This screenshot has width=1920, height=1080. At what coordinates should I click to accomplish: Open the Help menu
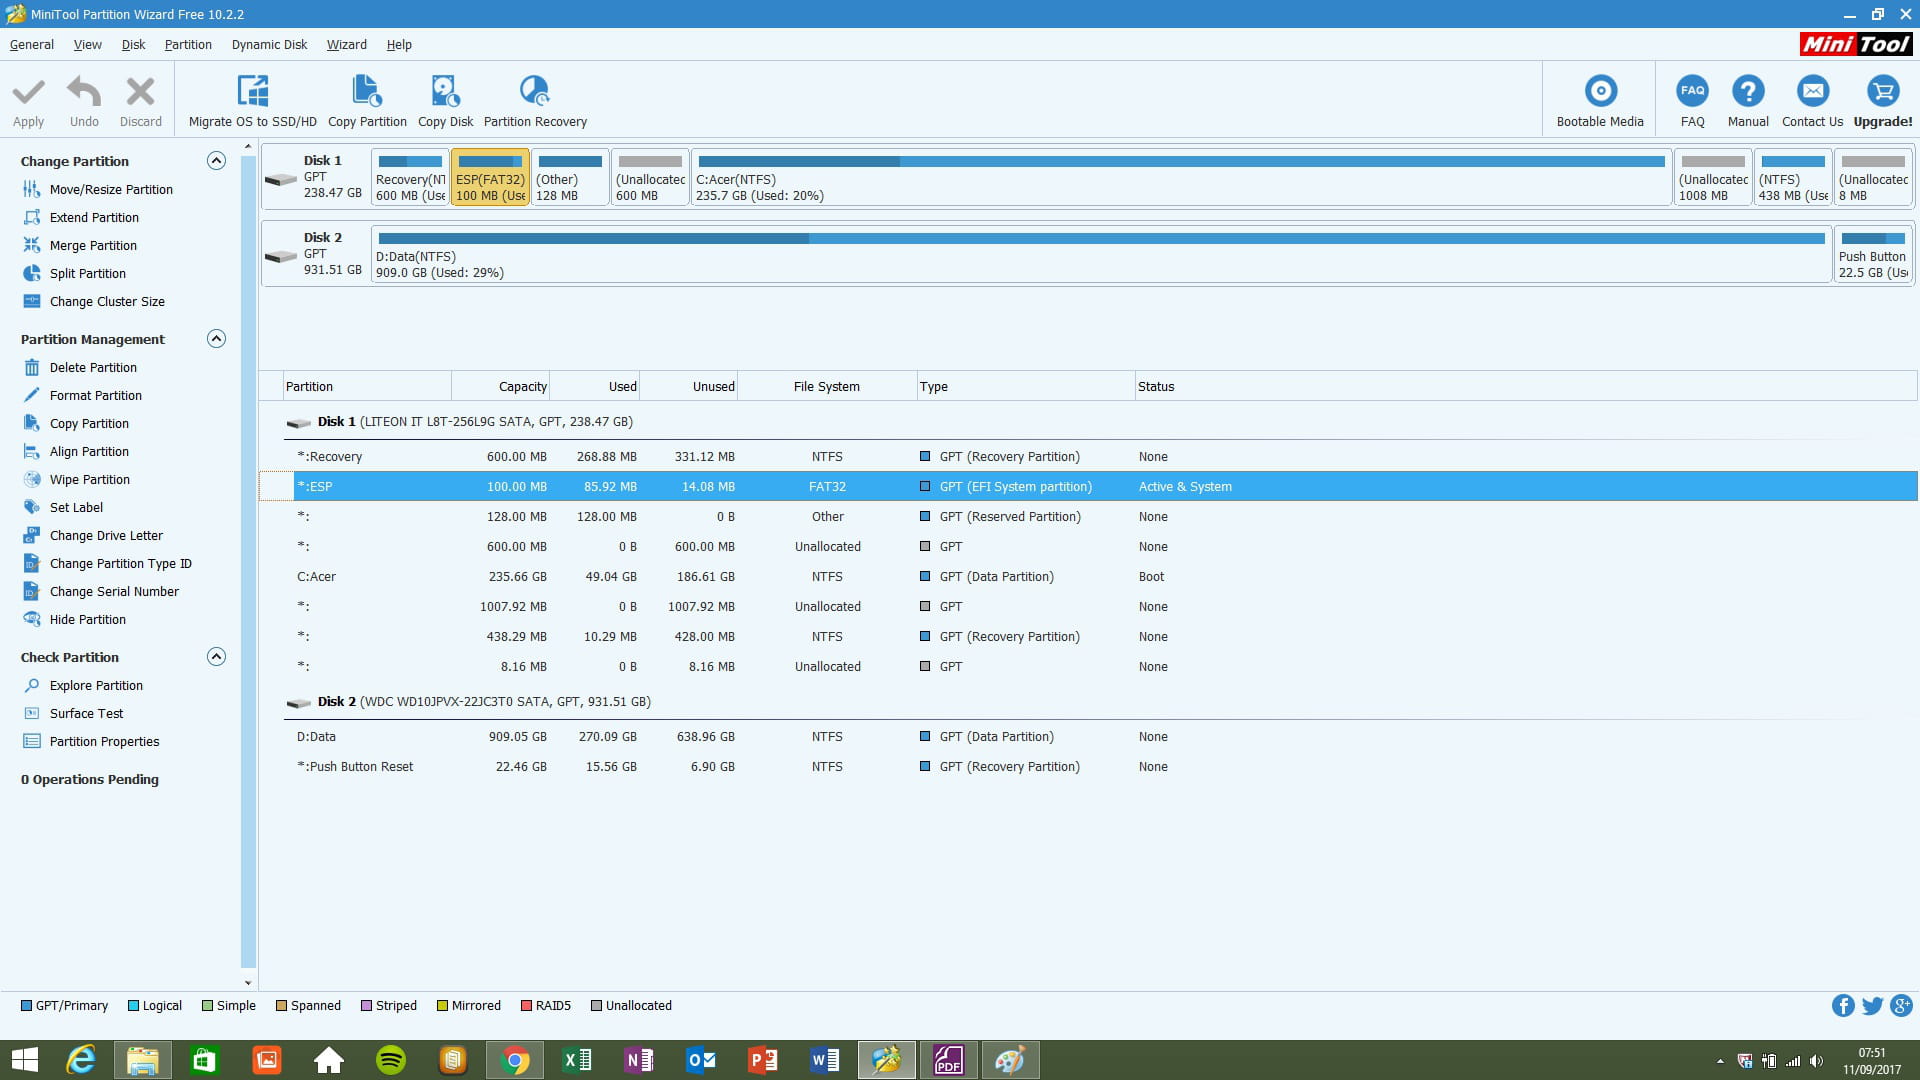coord(399,45)
